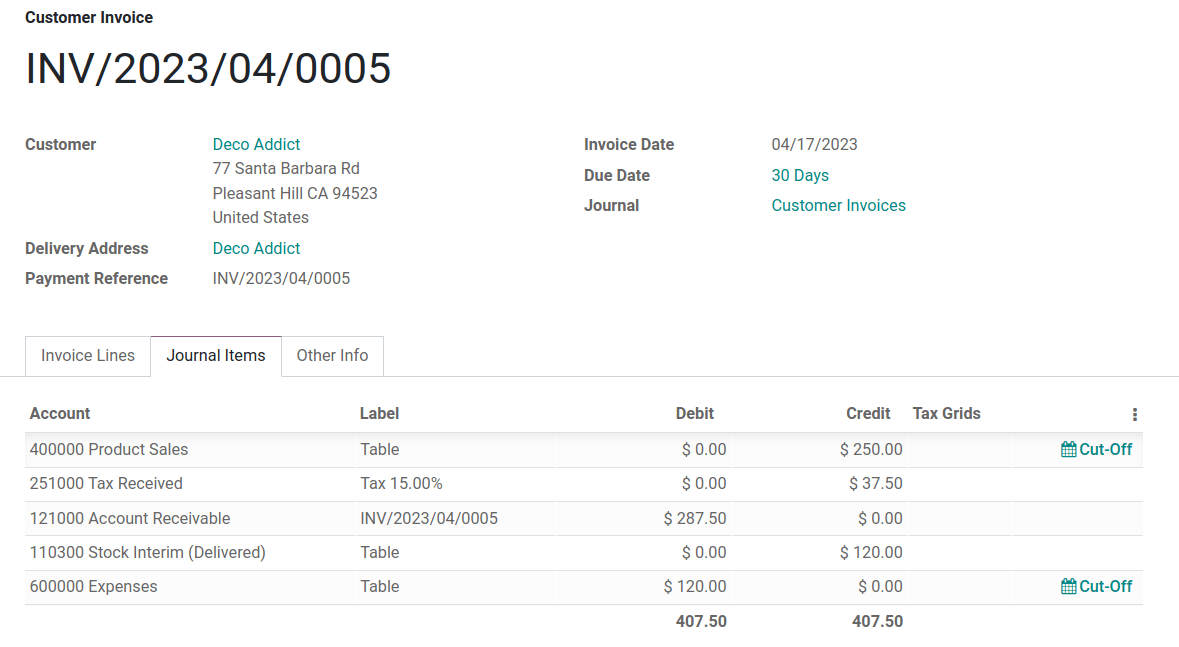Viewport: 1179px width, 647px height.
Task: Click the 30 Days due date link
Action: (800, 175)
